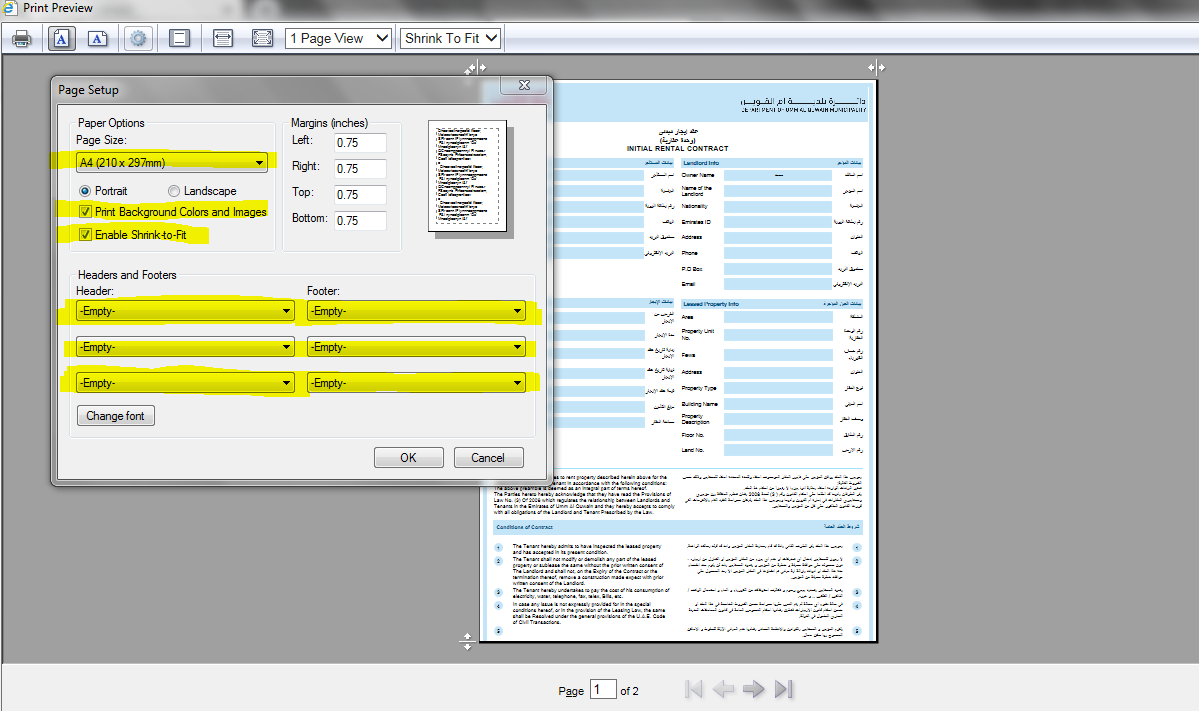The width and height of the screenshot is (1199, 711).
Task: Select the Landscape radio button in dialog
Action: pos(175,191)
